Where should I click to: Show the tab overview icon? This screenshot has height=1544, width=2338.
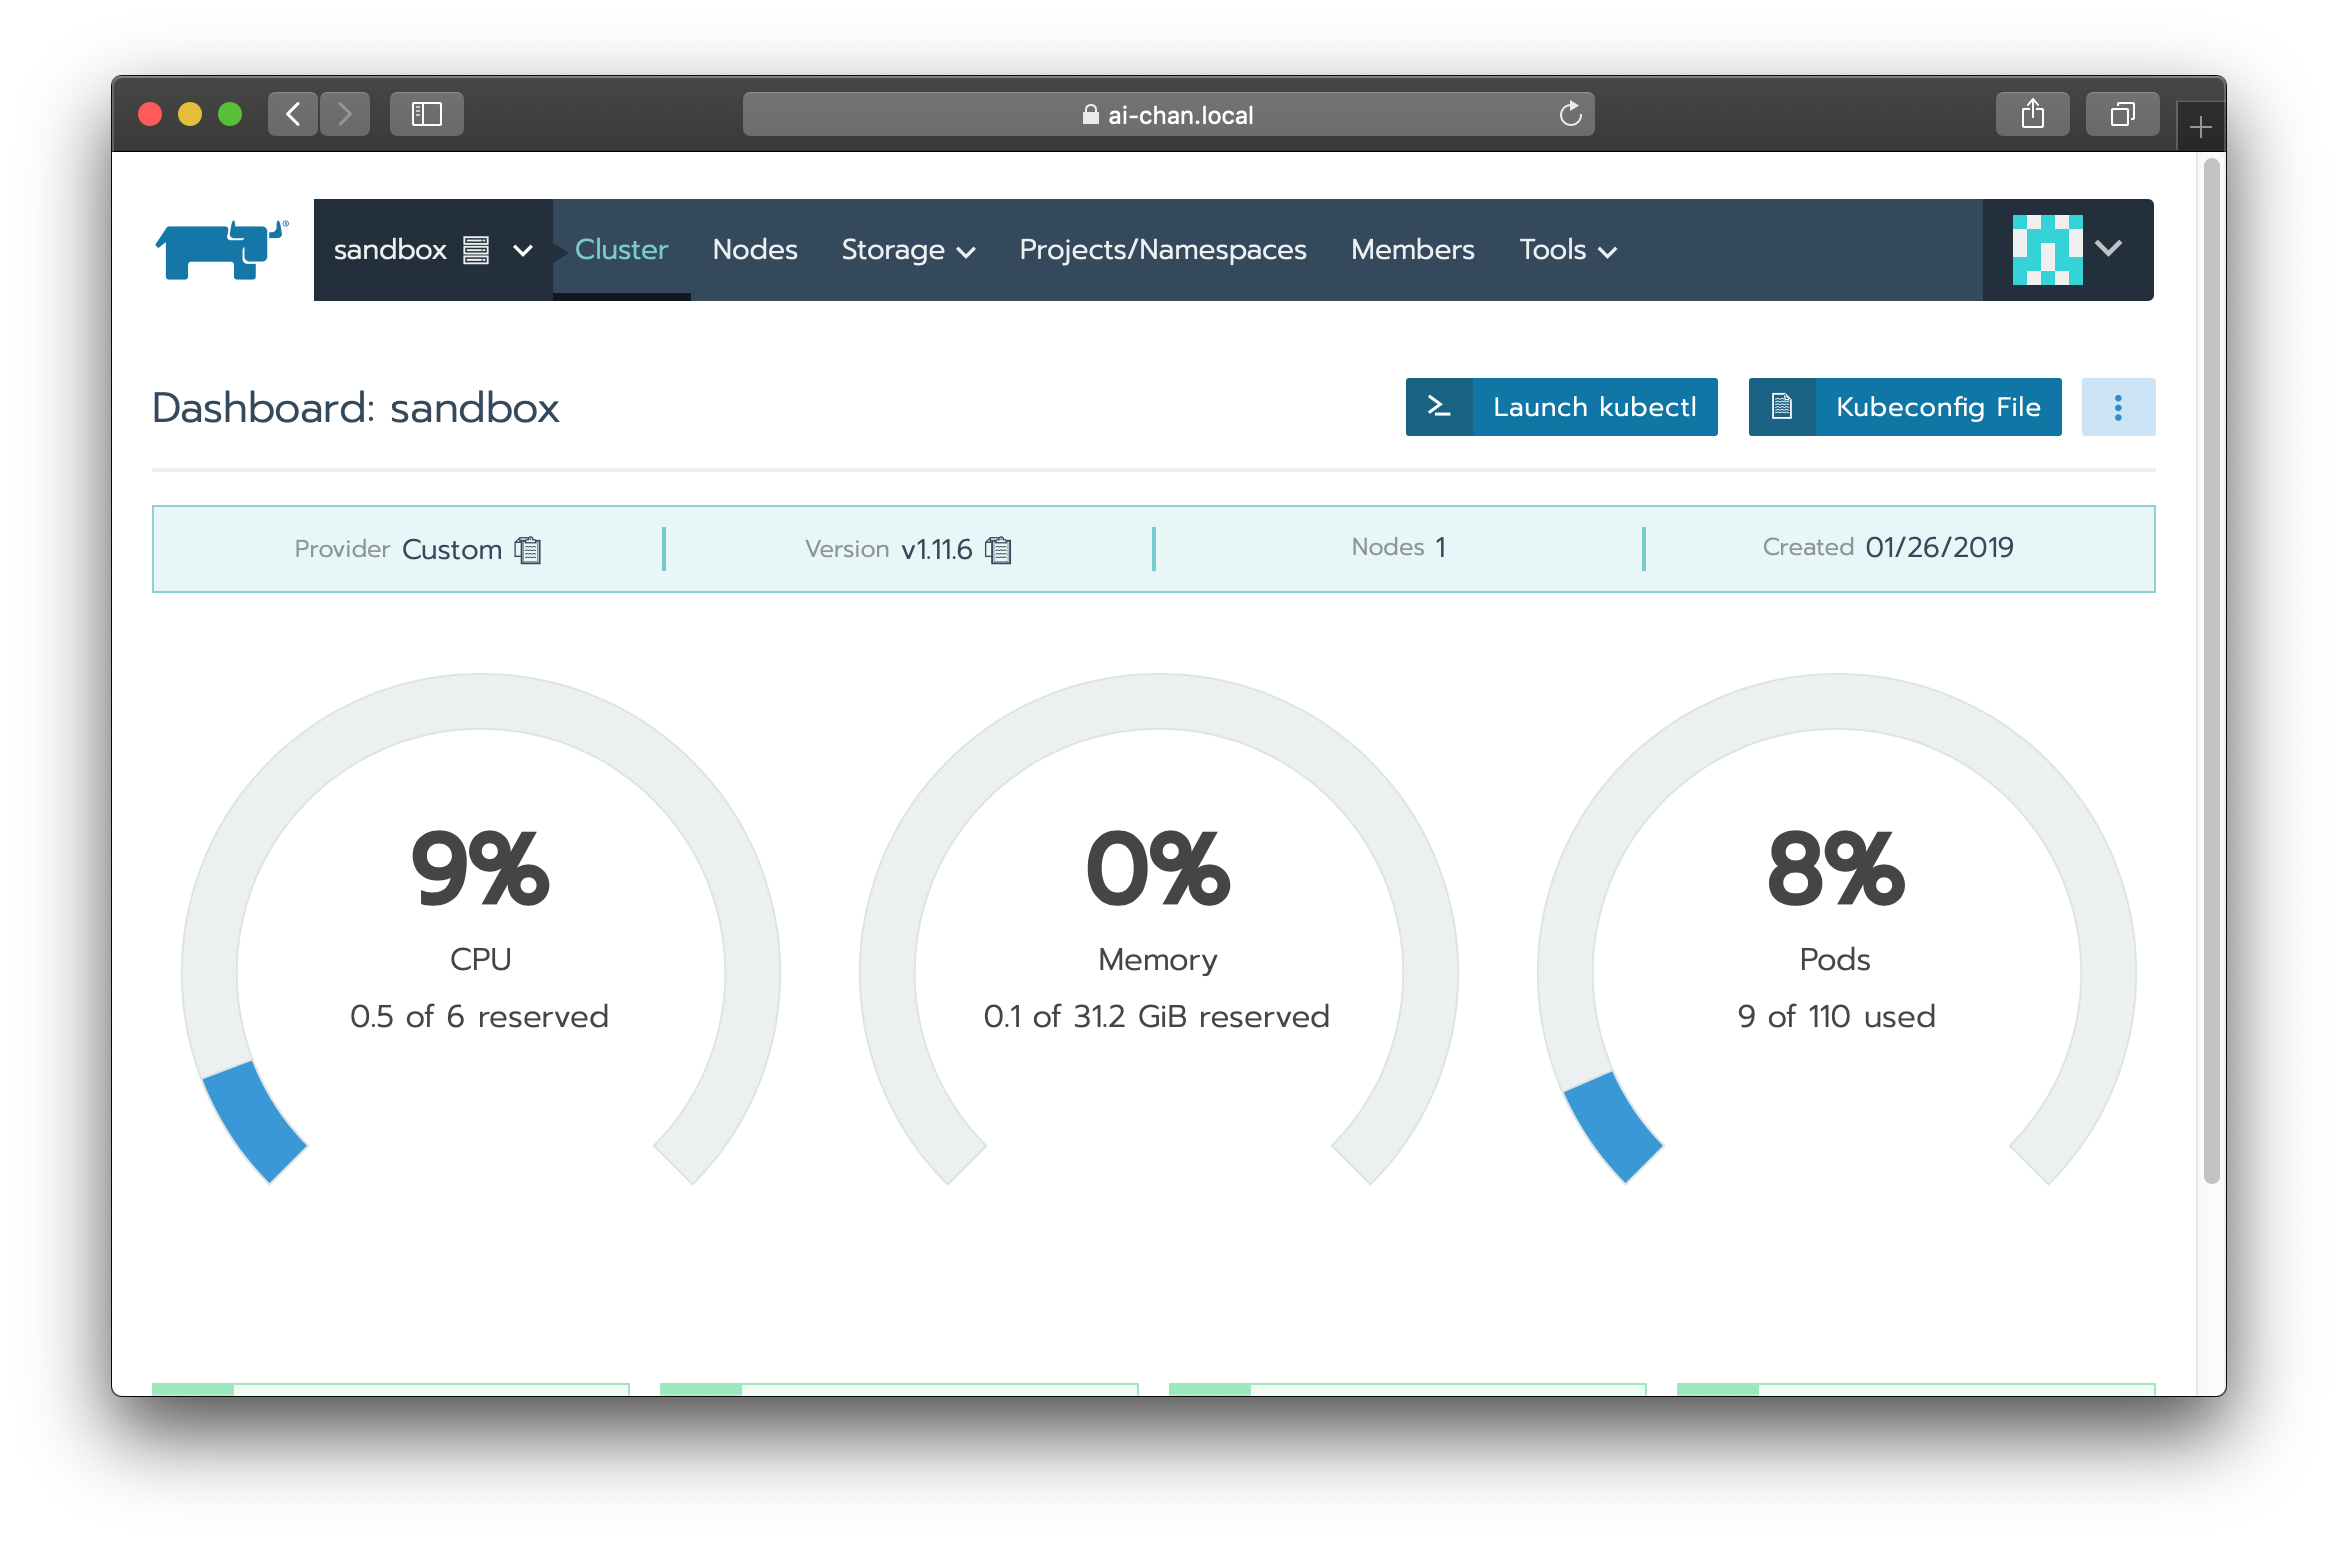pyautogui.click(x=2122, y=114)
